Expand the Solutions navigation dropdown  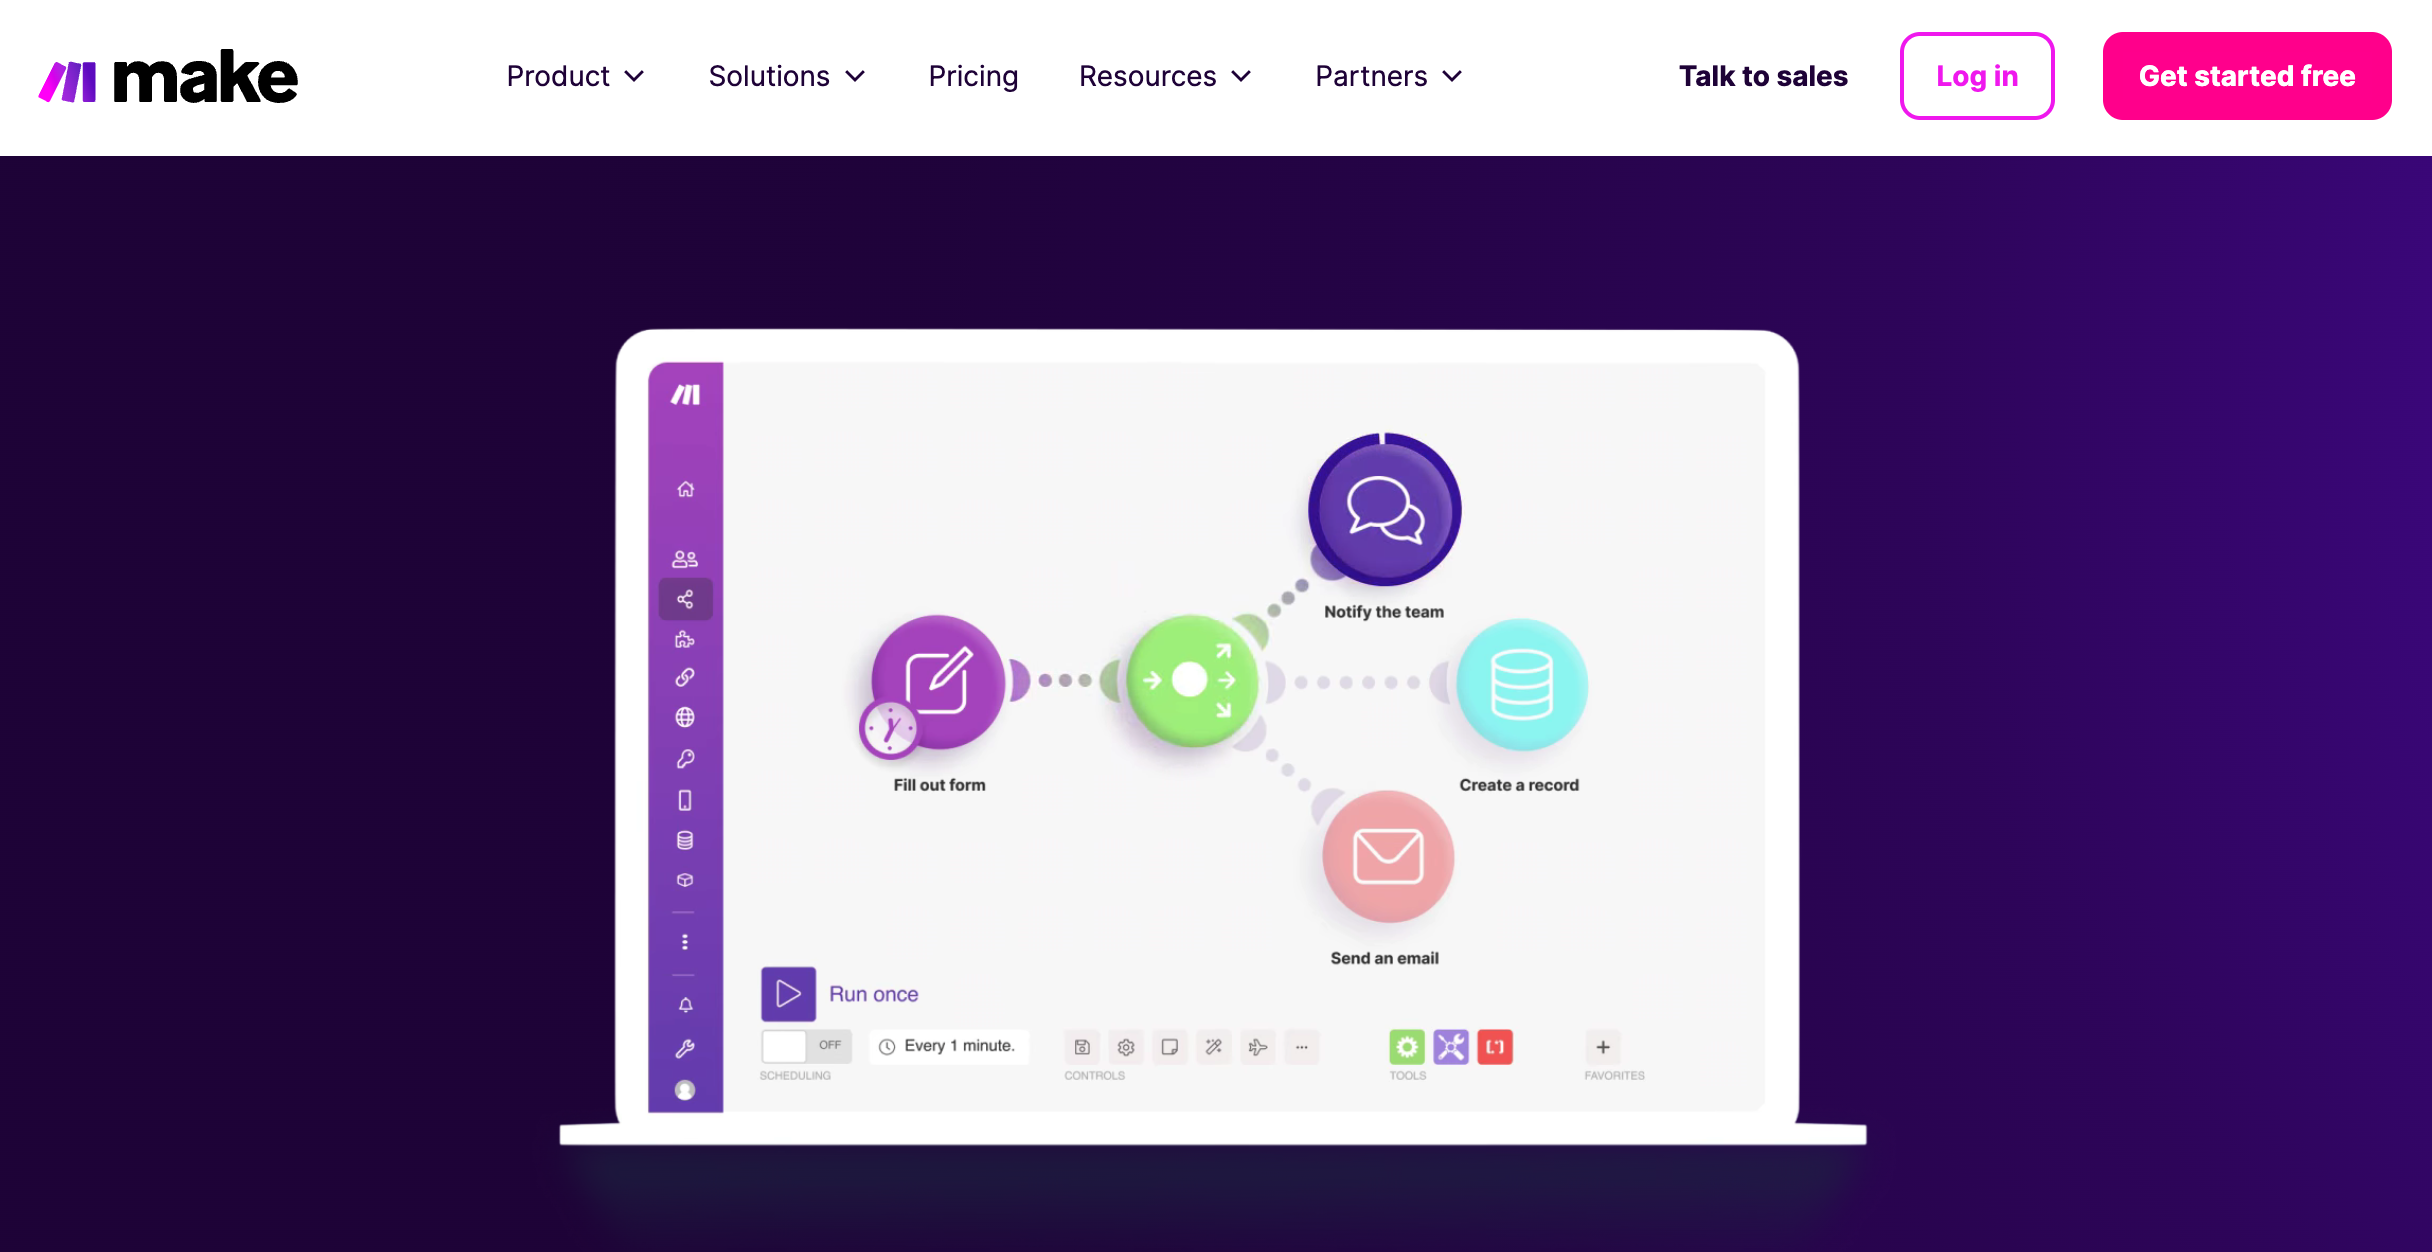[x=789, y=75]
